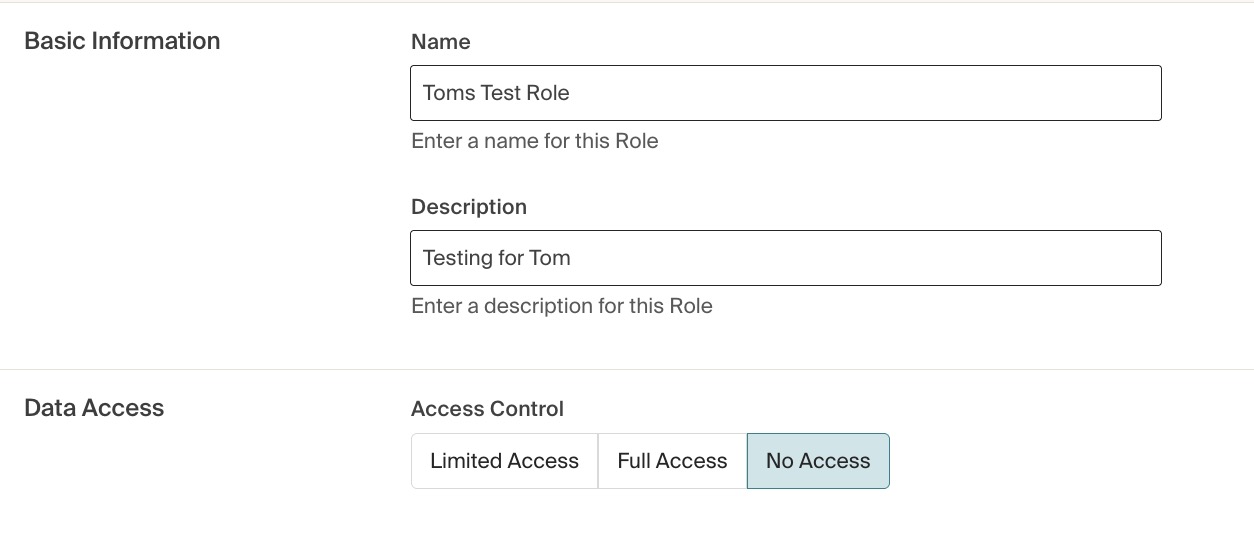This screenshot has height=558, width=1254.
Task: Click the highlighted No Access option
Action: coord(818,461)
